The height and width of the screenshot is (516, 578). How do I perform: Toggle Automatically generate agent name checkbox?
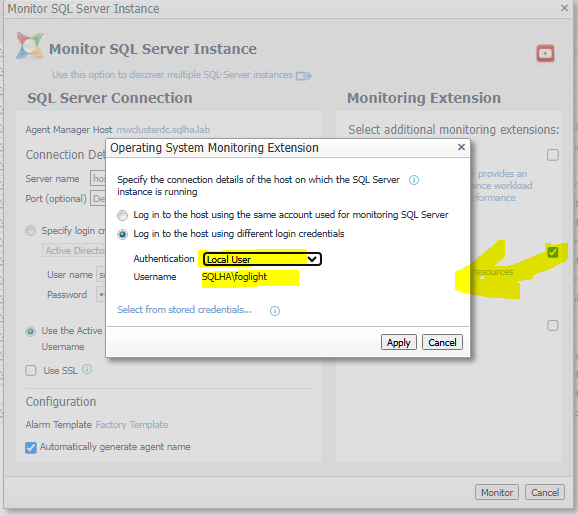click(x=31, y=447)
